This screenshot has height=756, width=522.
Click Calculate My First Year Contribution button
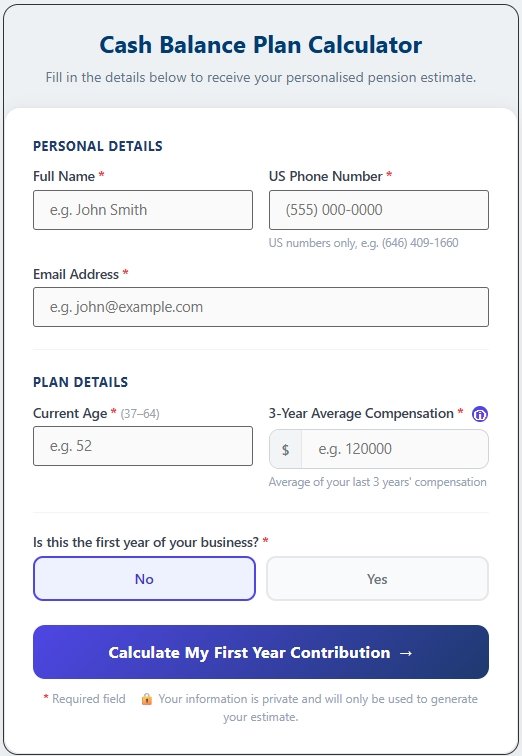click(x=261, y=652)
